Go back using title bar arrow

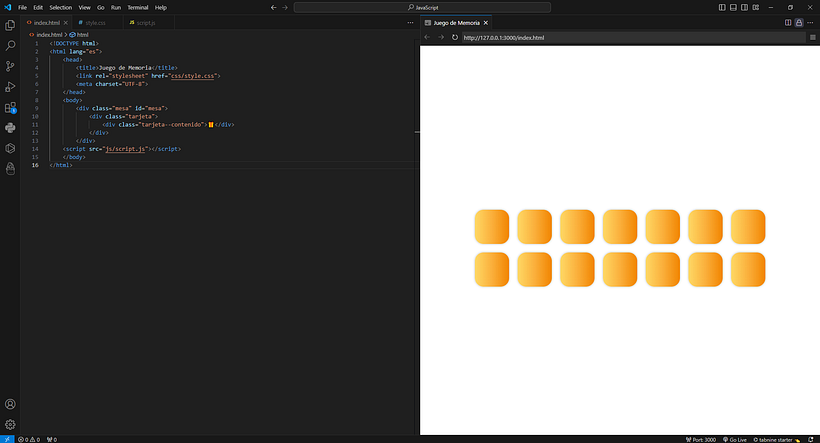coord(274,7)
